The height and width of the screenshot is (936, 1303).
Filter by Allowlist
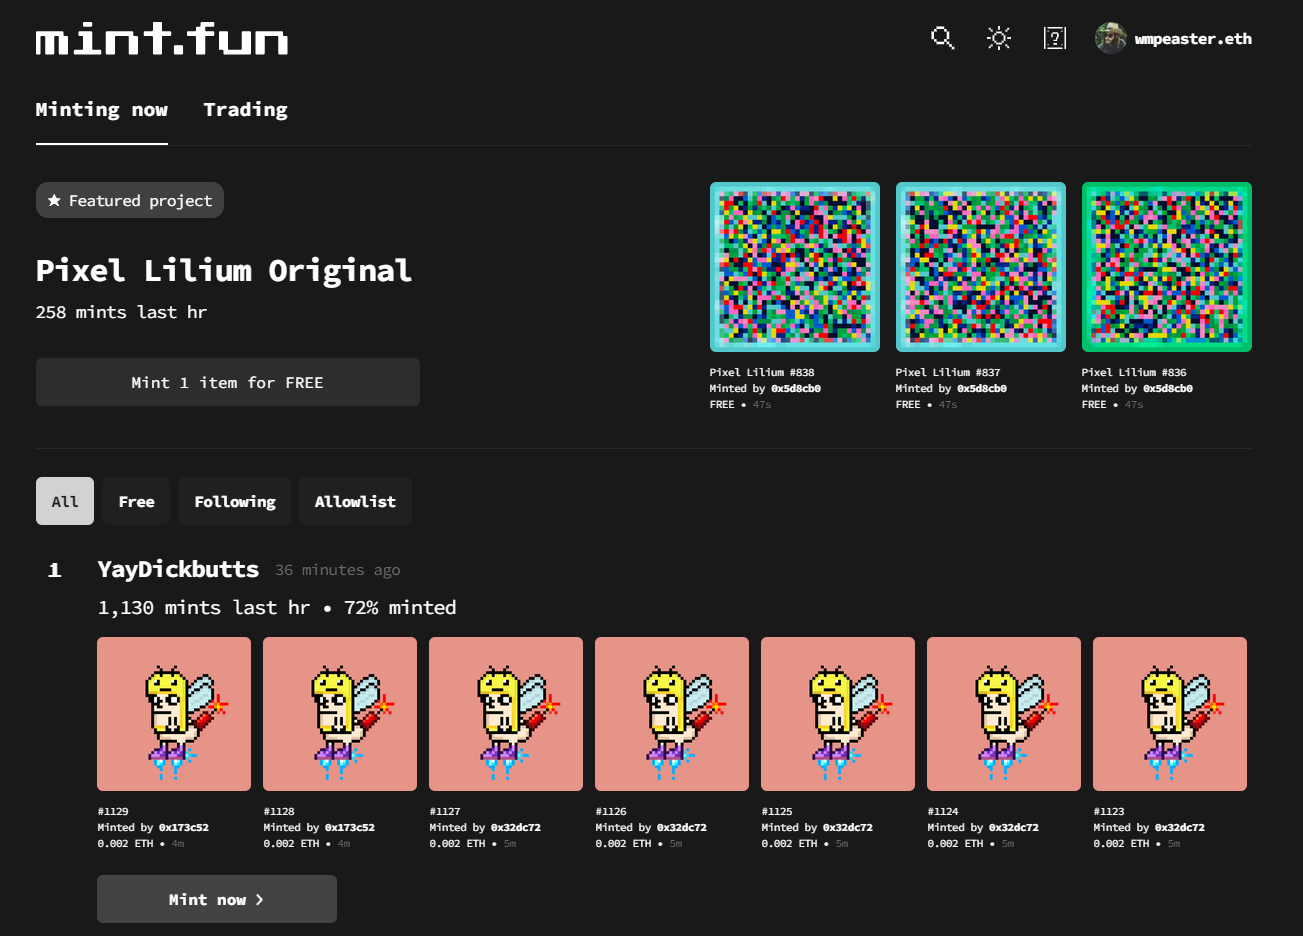[x=355, y=501]
